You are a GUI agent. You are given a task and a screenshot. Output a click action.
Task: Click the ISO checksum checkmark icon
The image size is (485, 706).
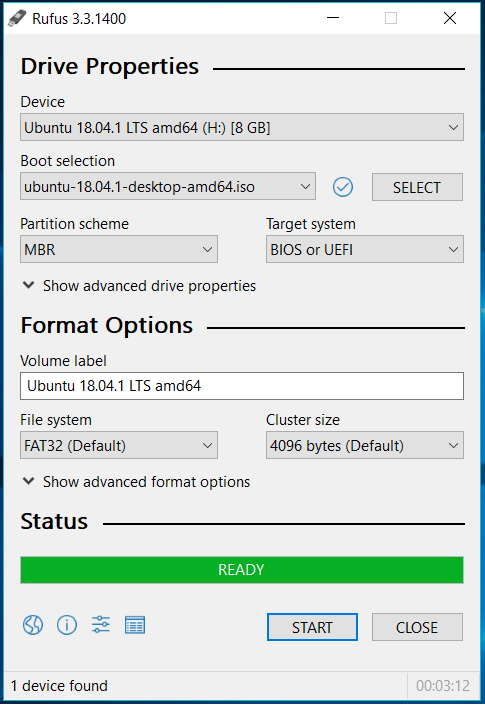coord(343,187)
